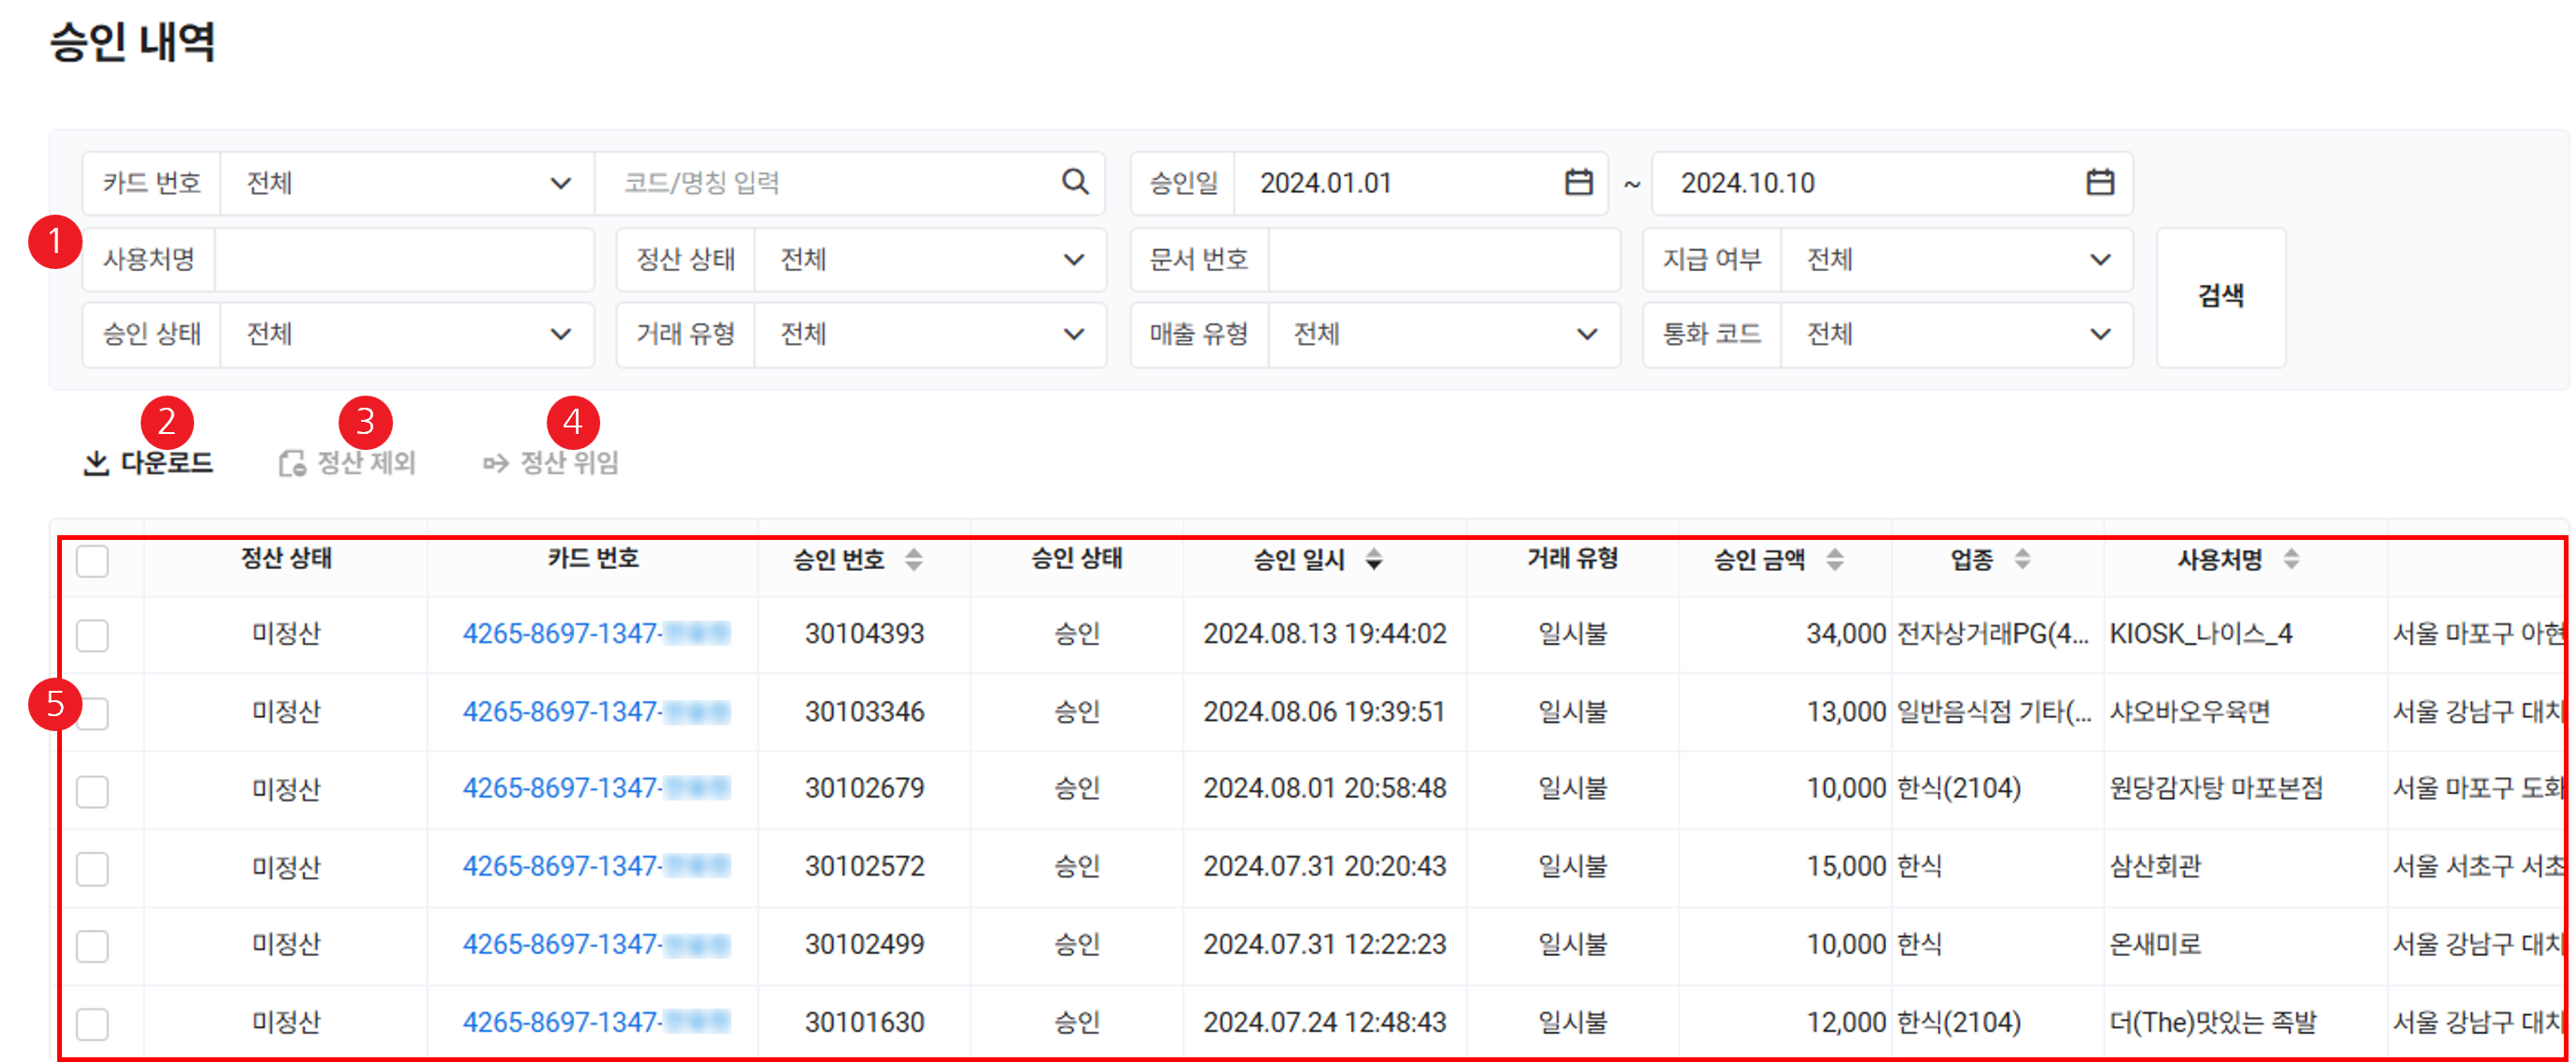Click the 다운로드 download icon
Screen dimensions: 2576x1062
[96, 463]
